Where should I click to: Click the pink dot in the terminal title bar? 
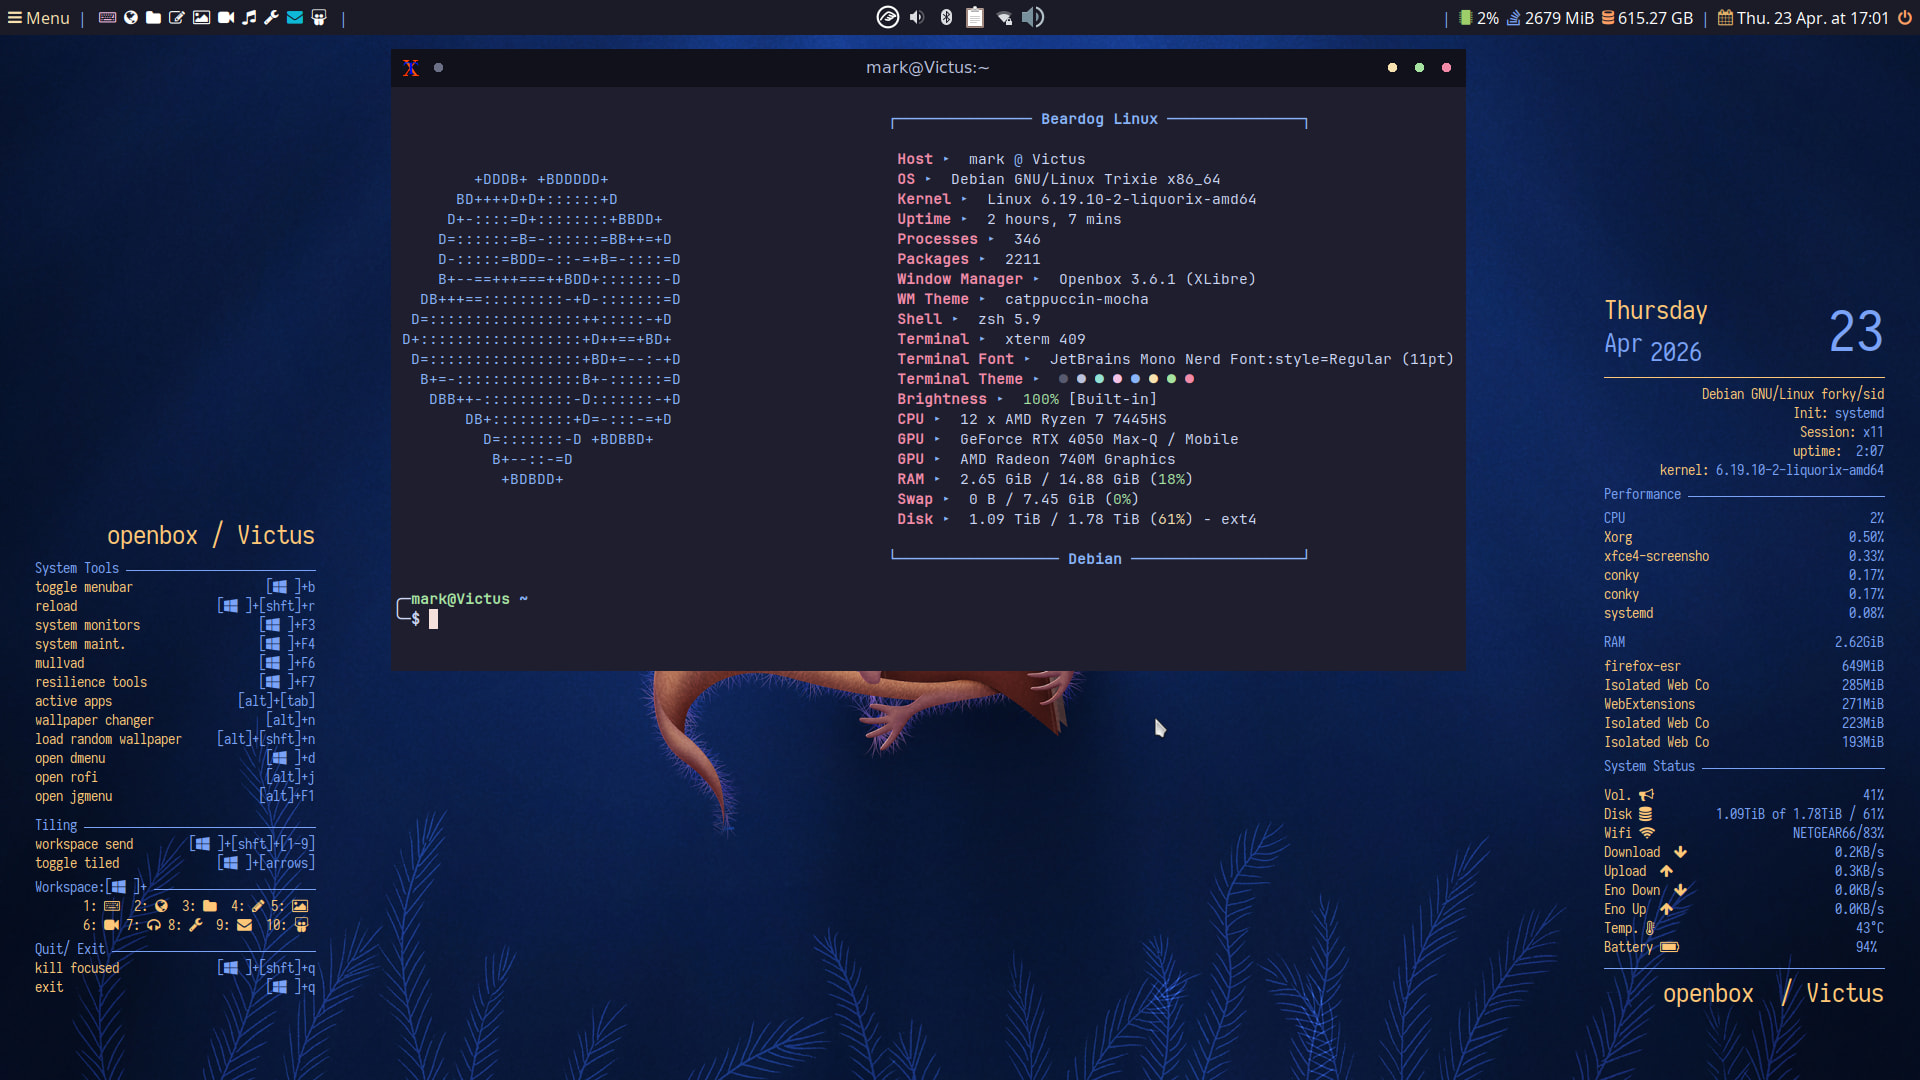coord(1446,68)
